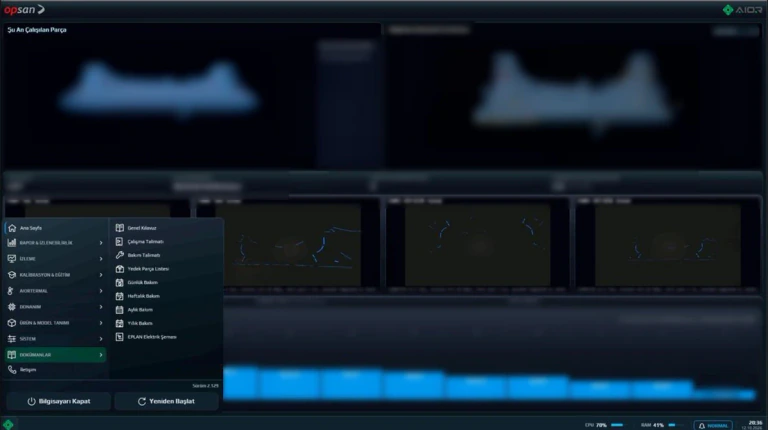Expand the Kalibrasyon & Eğitim chevron
Viewport: 768px width, 430px height.
(101, 275)
